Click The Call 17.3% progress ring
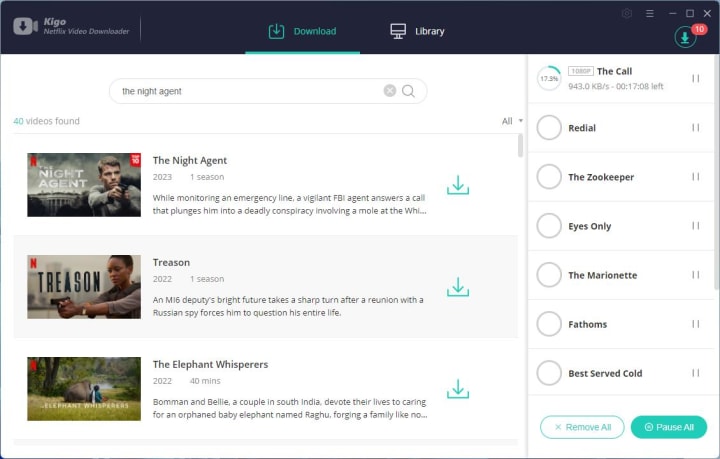Viewport: 720px width, 459px height. click(x=549, y=78)
